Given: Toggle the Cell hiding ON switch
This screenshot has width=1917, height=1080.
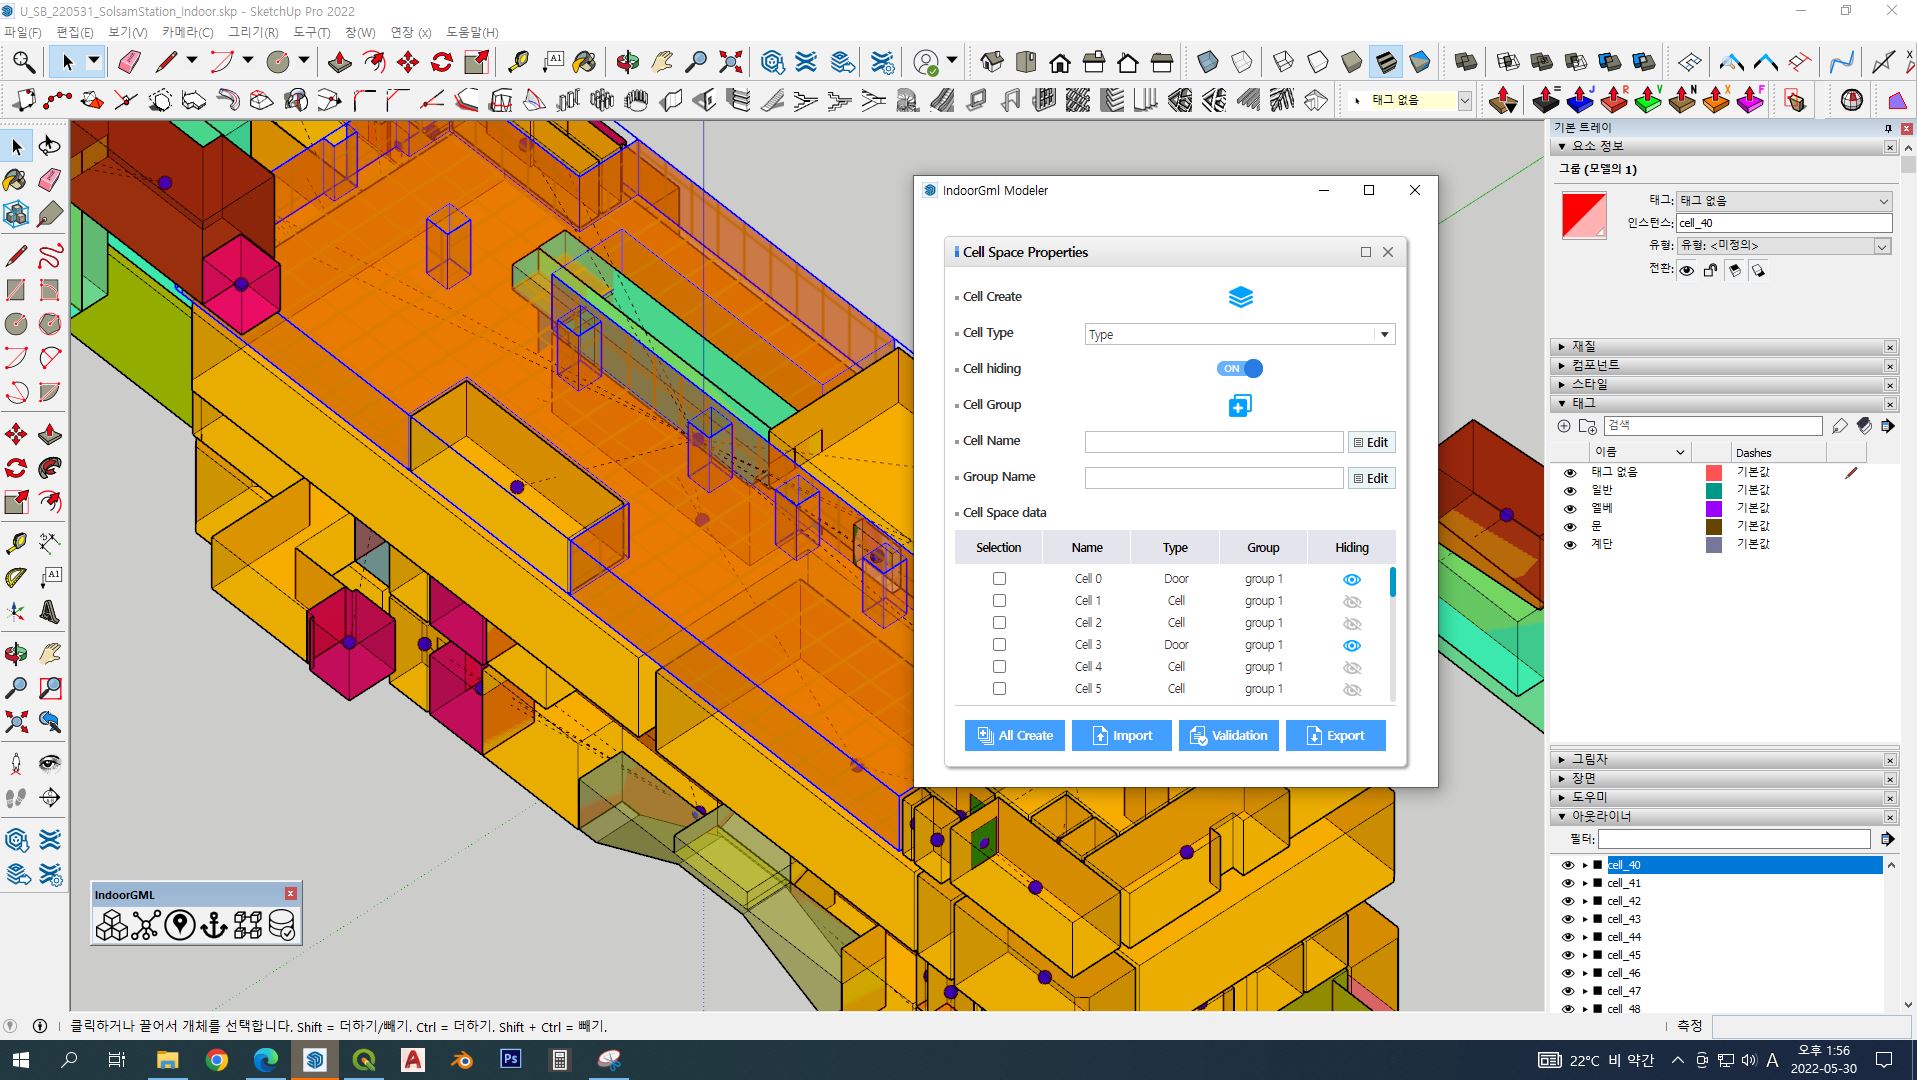Looking at the screenshot, I should (1240, 369).
